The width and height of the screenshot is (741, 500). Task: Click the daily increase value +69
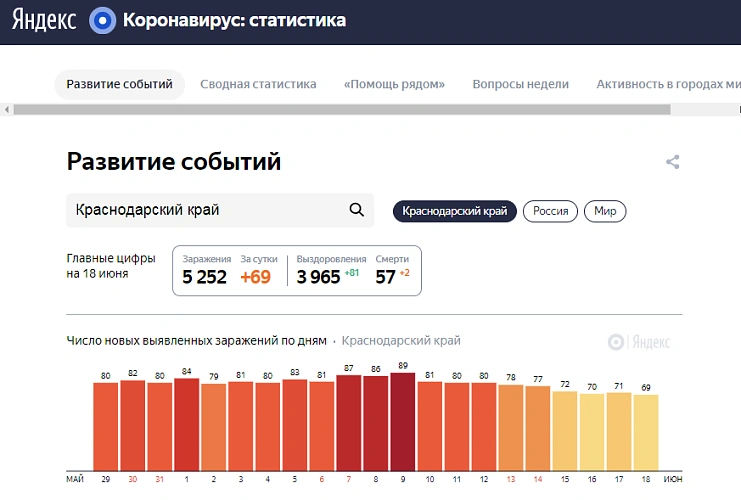255,277
